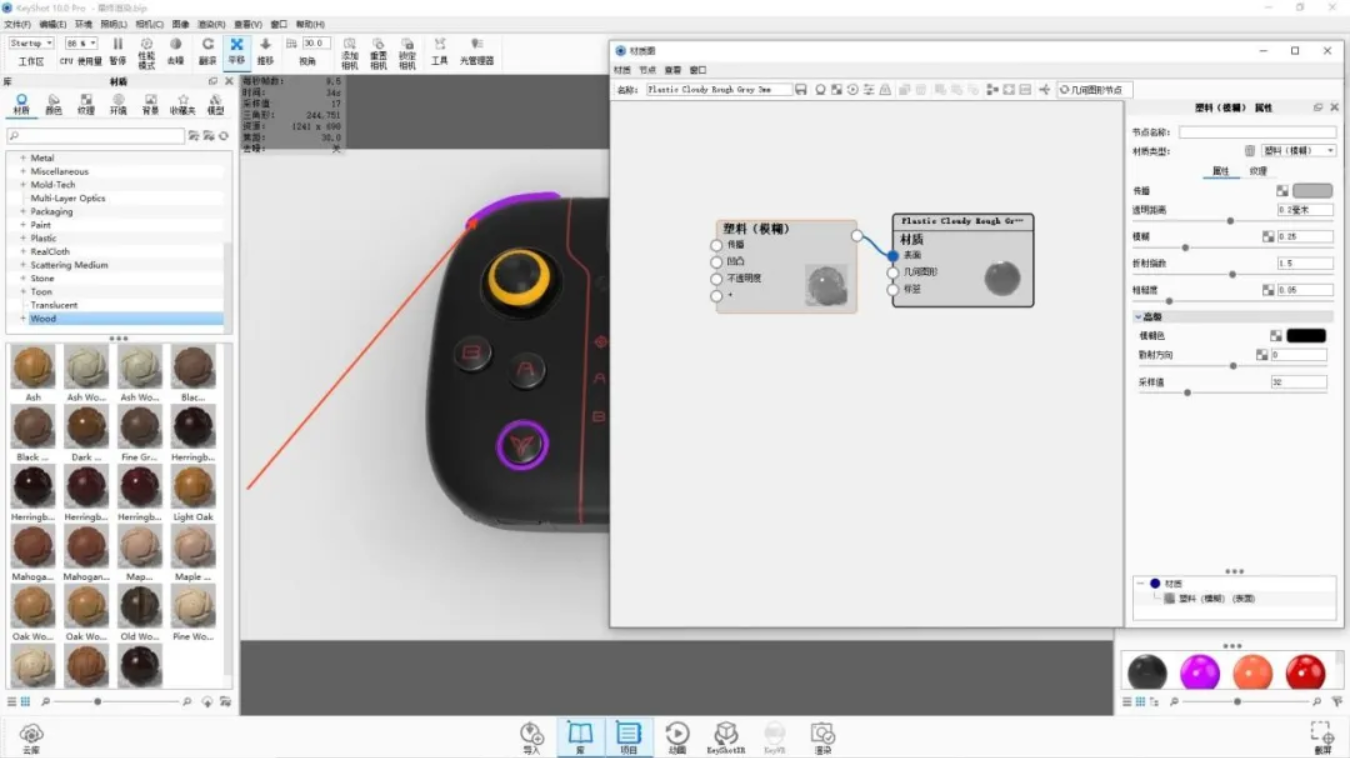Expand the Metal folder in library tree
This screenshot has height=758, width=1350.
point(23,158)
